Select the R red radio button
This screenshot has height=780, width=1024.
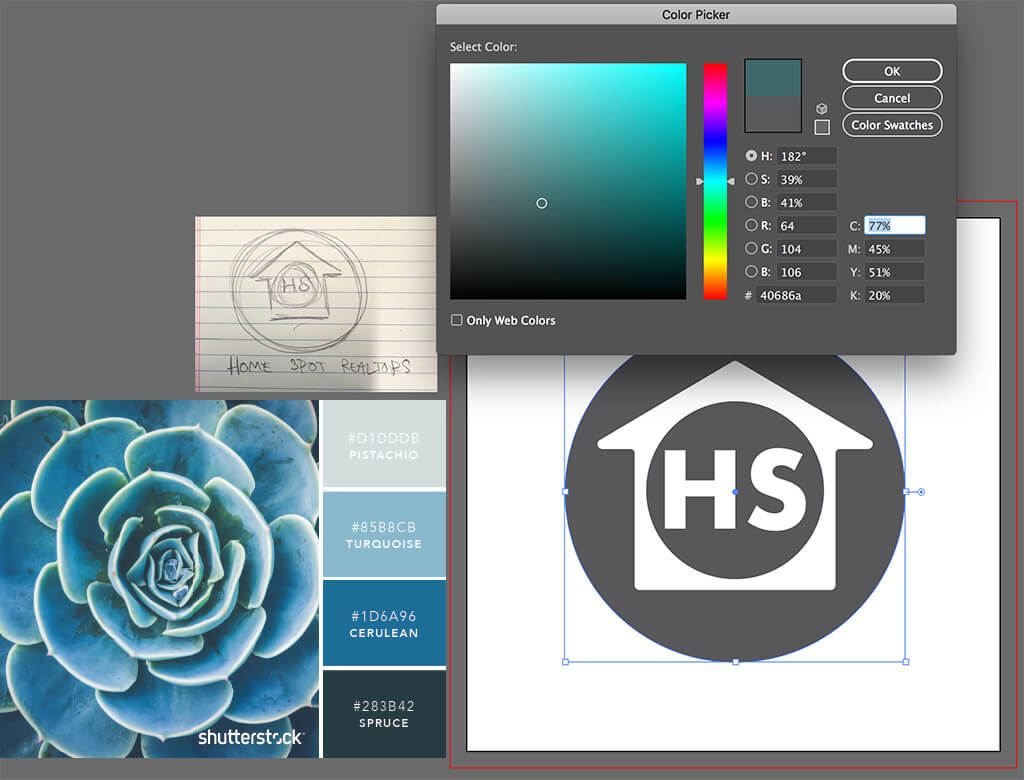click(x=751, y=225)
